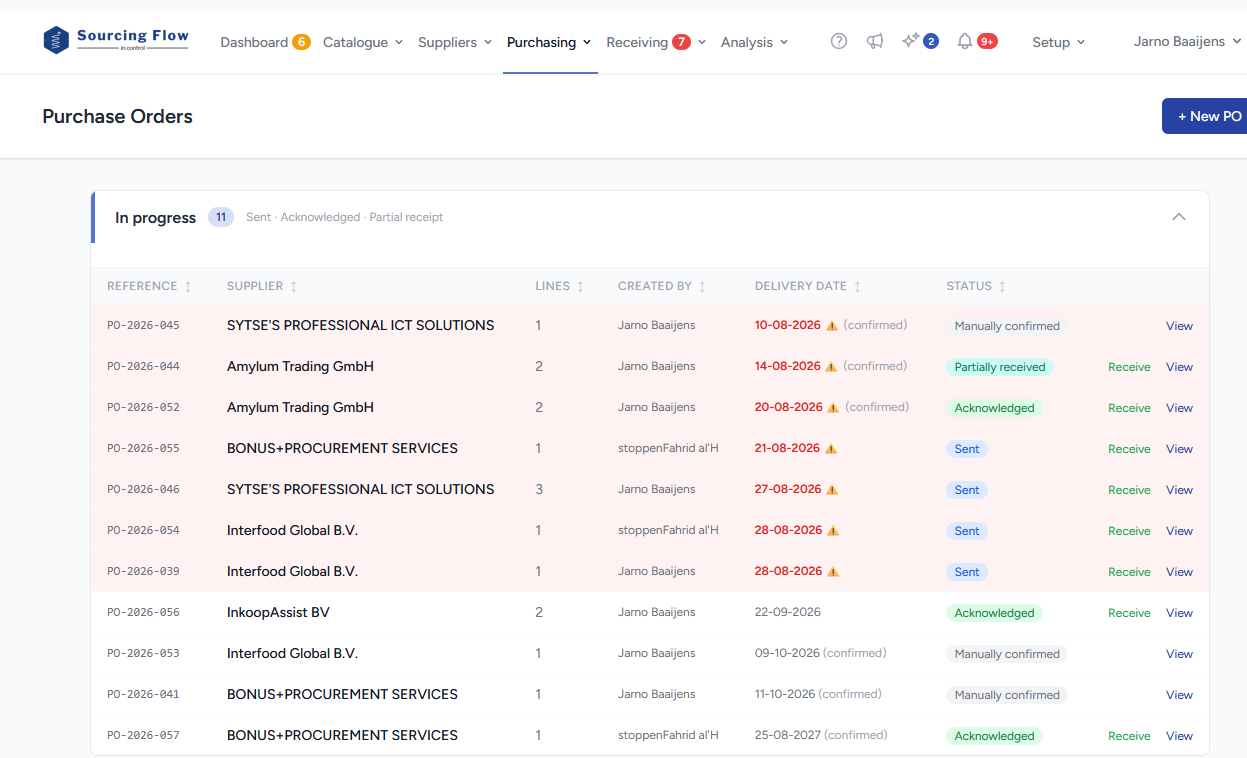Viewport: 1247px width, 758px height.
Task: Receive purchase order PO-2026-044
Action: pyautogui.click(x=1129, y=367)
